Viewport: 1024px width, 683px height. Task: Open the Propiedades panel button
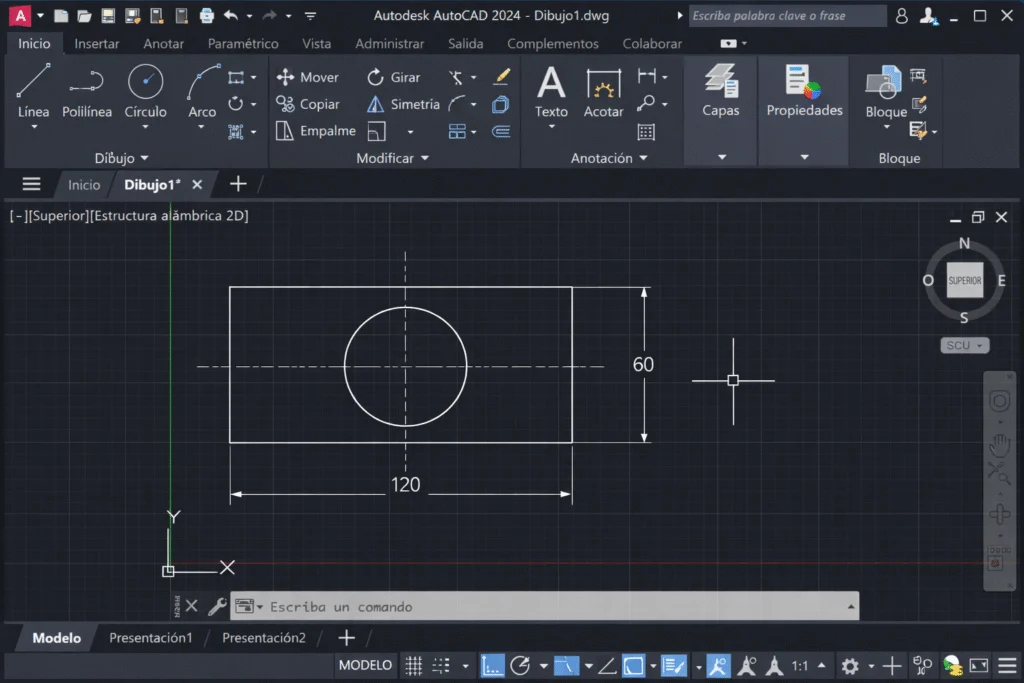[803, 95]
